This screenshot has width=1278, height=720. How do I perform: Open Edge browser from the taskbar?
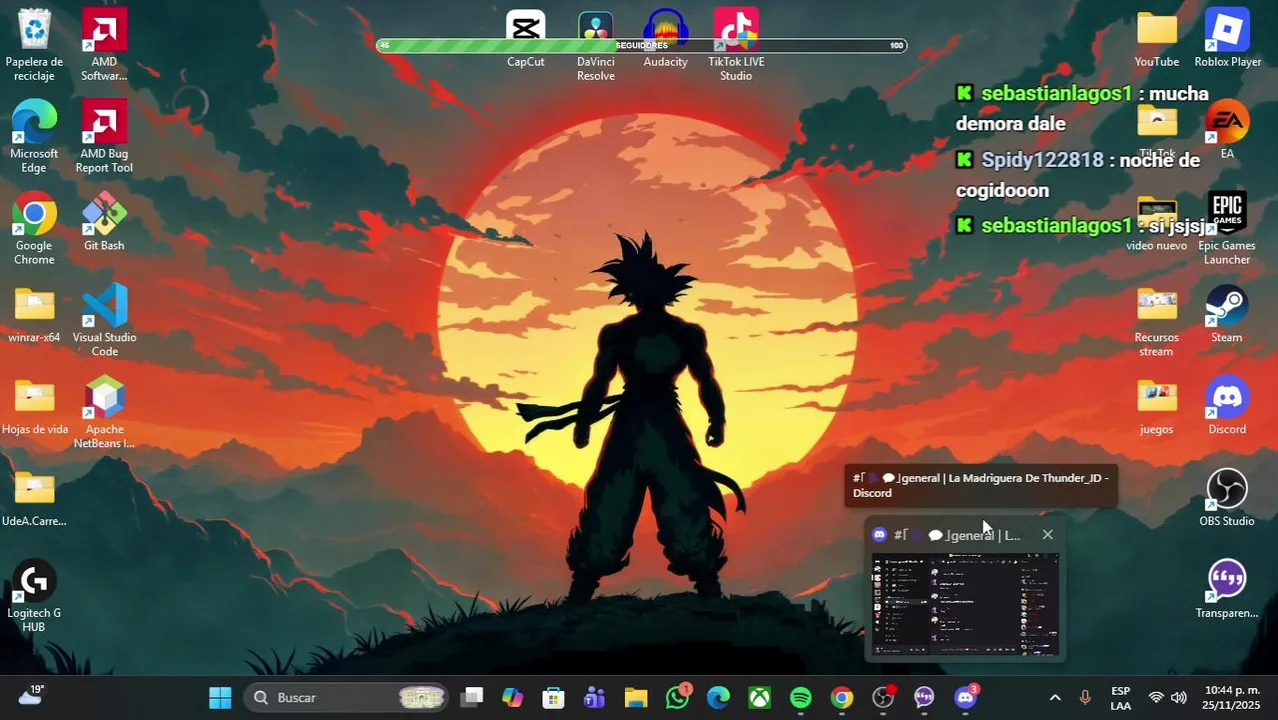[x=718, y=698]
